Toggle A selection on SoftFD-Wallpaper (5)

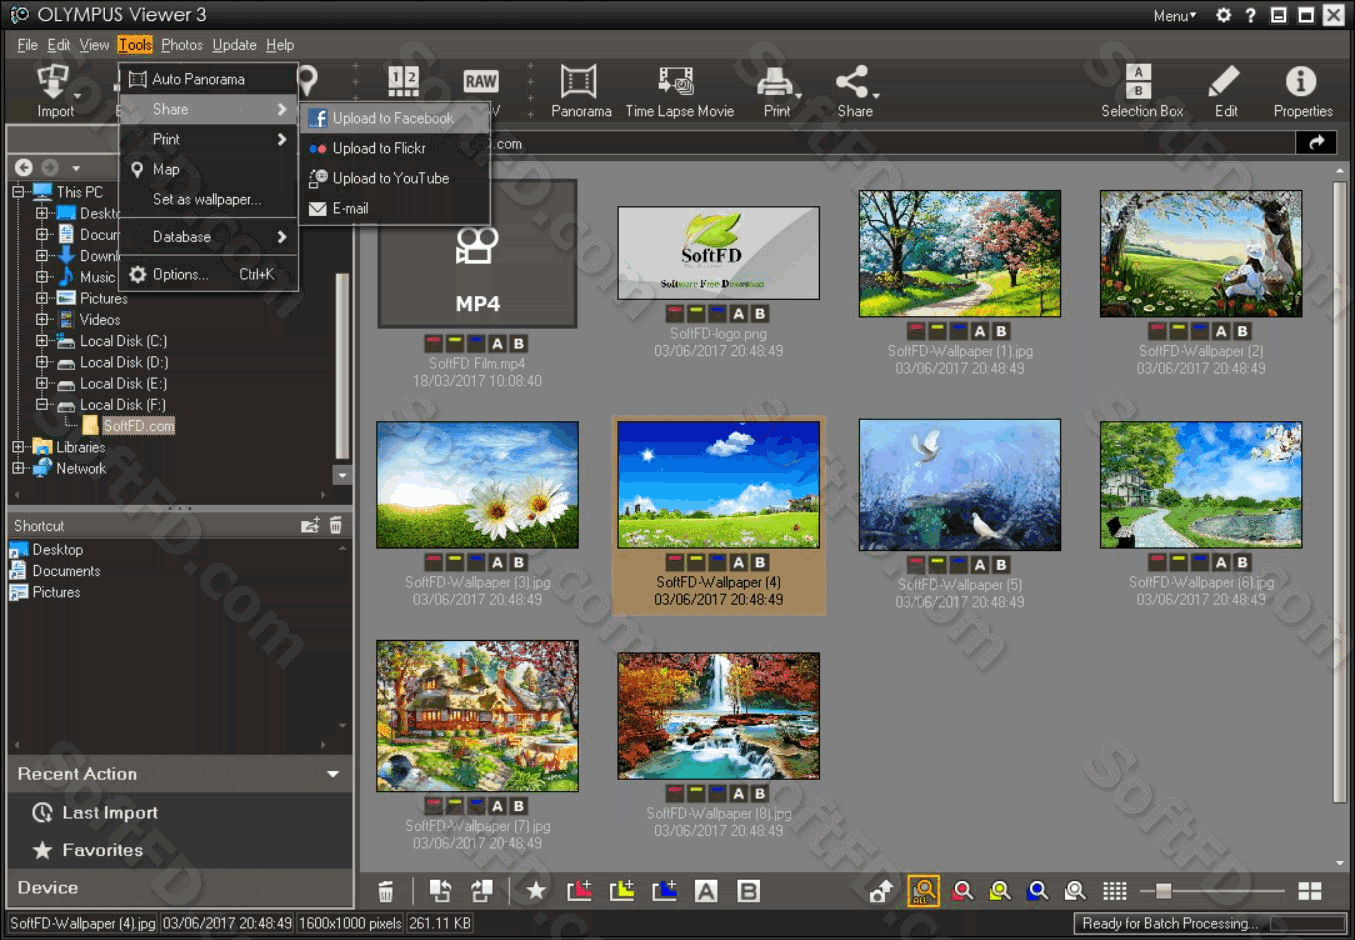point(980,565)
